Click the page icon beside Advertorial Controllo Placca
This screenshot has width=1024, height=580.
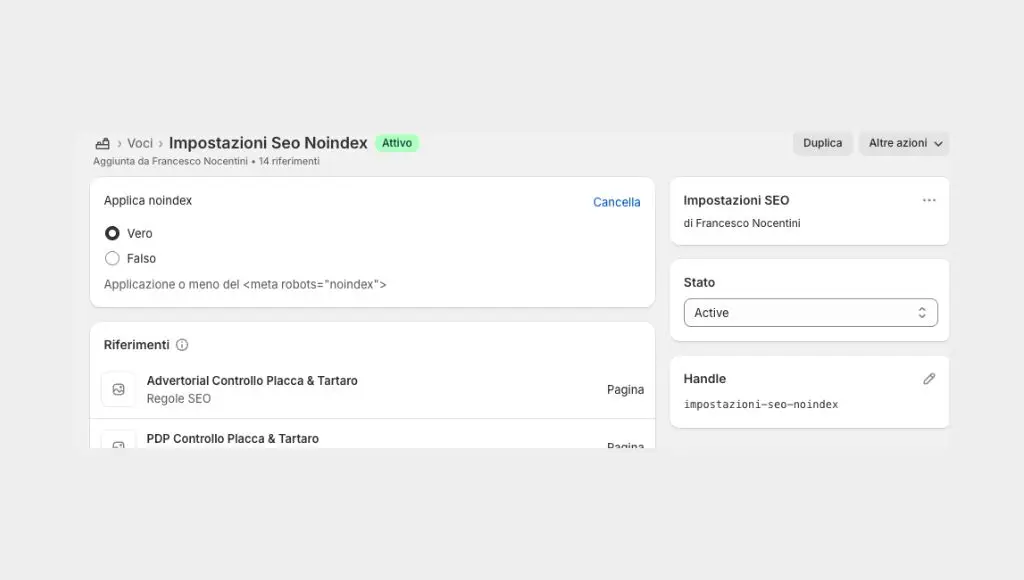[118, 389]
